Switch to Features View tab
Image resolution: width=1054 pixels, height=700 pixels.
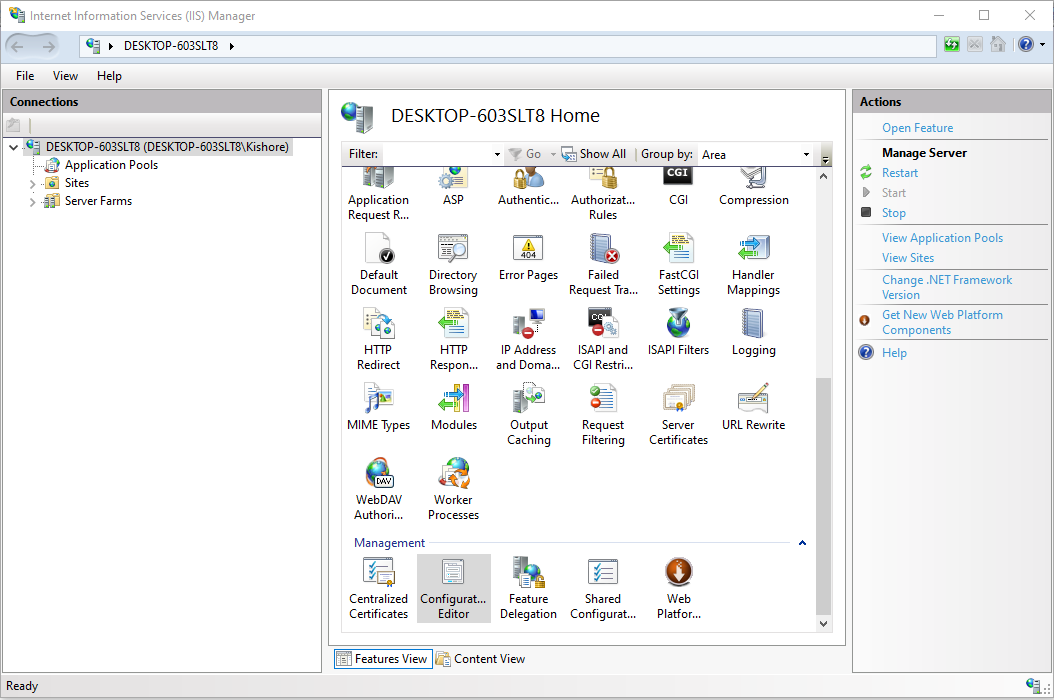coord(383,659)
